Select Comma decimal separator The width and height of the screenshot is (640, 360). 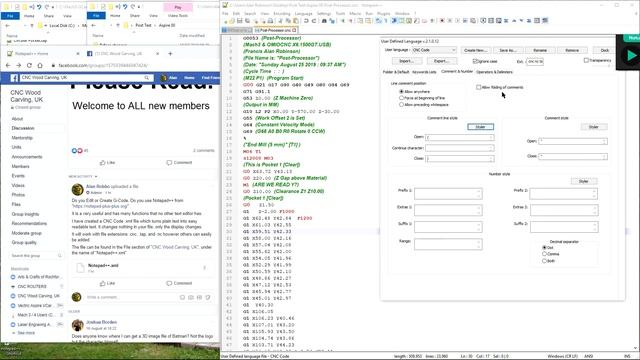point(544,254)
